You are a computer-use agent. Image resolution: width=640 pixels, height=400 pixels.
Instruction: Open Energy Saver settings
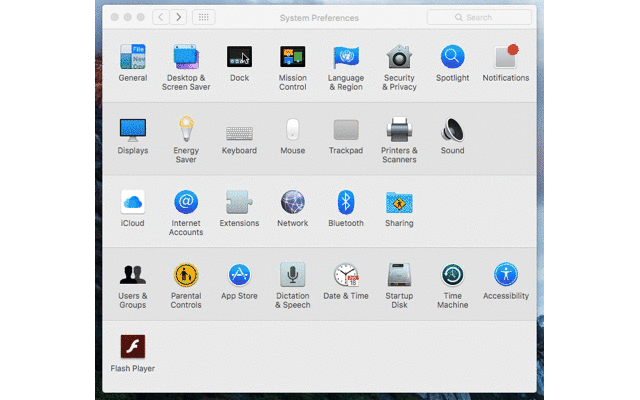(x=186, y=130)
